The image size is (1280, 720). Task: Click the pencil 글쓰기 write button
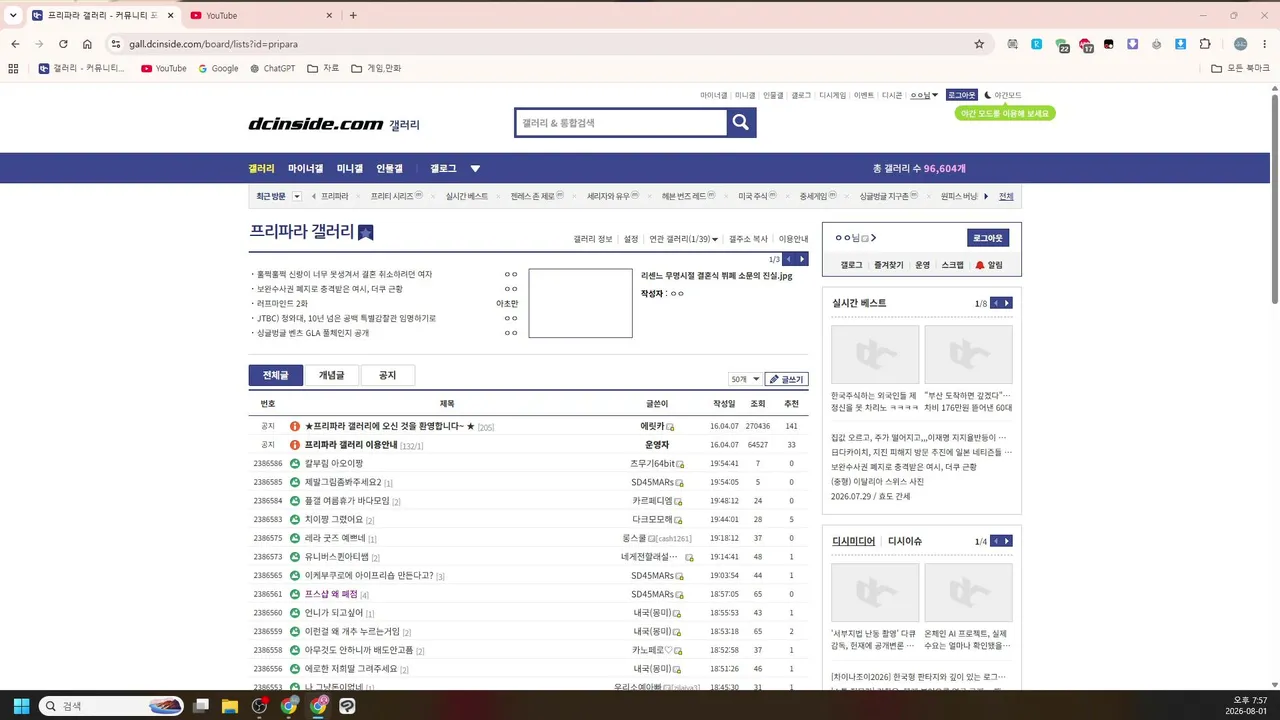786,379
